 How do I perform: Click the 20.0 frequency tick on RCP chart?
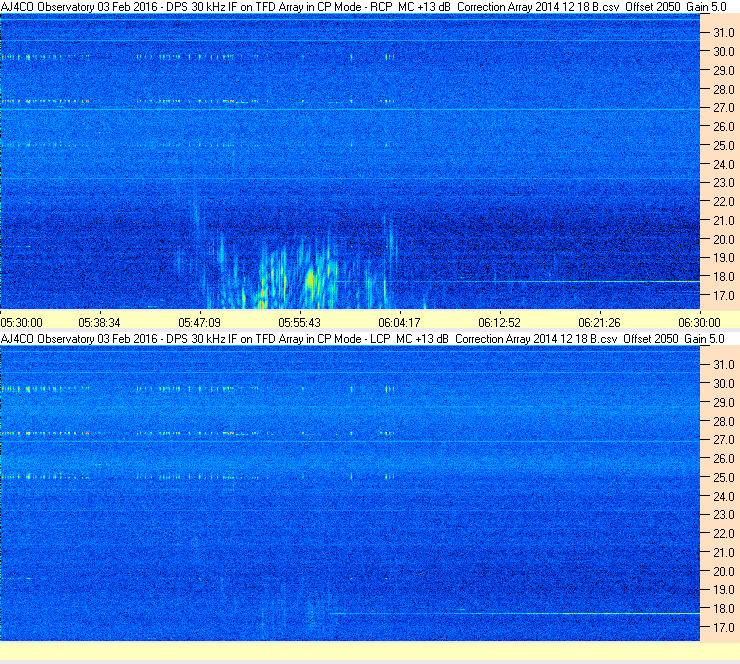pos(724,240)
